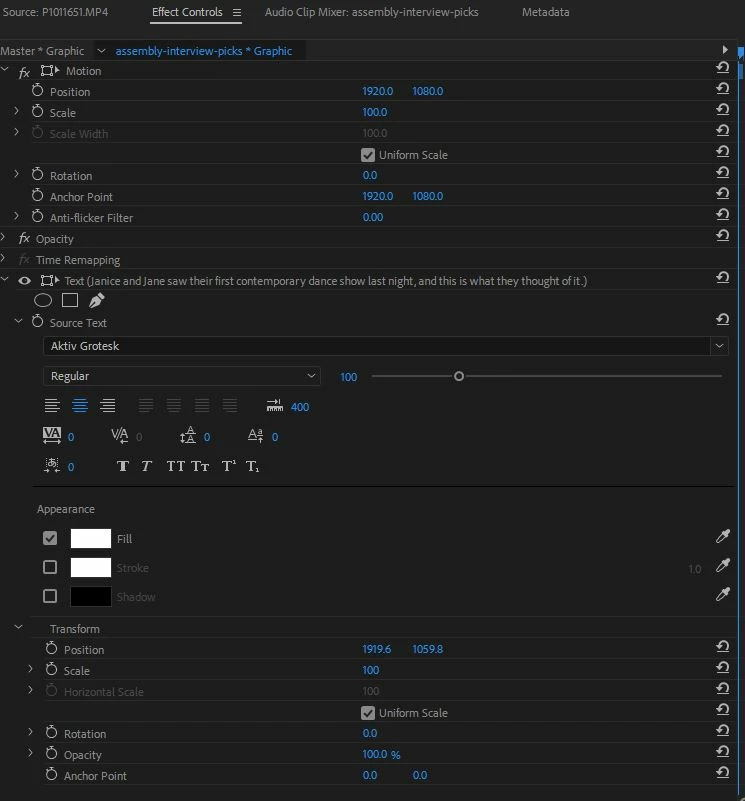
Task: Toggle animation stopwatch for Motion Rotation
Action: pyautogui.click(x=37, y=175)
